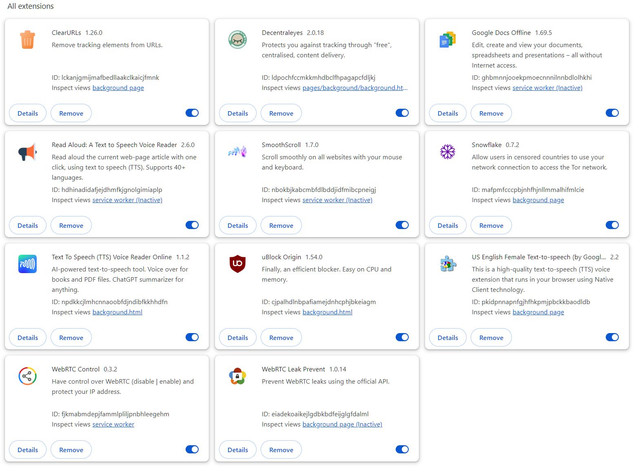This screenshot has width=640, height=474.
Task: Click the WebRTC Leak Prevent icon
Action: [x=238, y=376]
